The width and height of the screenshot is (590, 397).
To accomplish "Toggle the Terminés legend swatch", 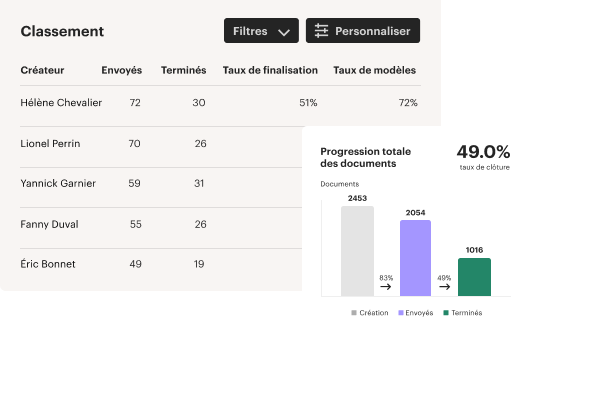I will click(446, 313).
